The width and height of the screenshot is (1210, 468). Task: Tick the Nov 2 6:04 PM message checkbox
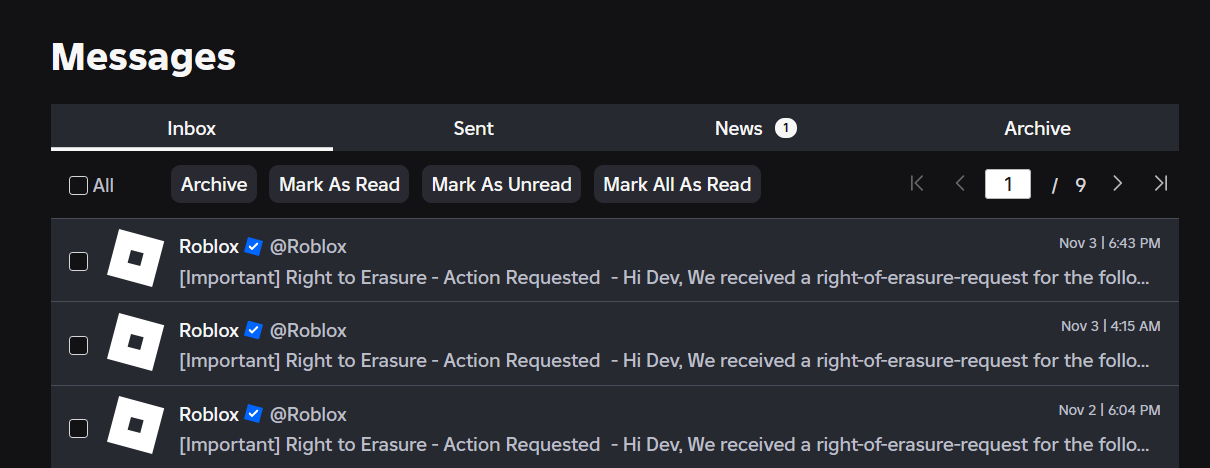[78, 429]
